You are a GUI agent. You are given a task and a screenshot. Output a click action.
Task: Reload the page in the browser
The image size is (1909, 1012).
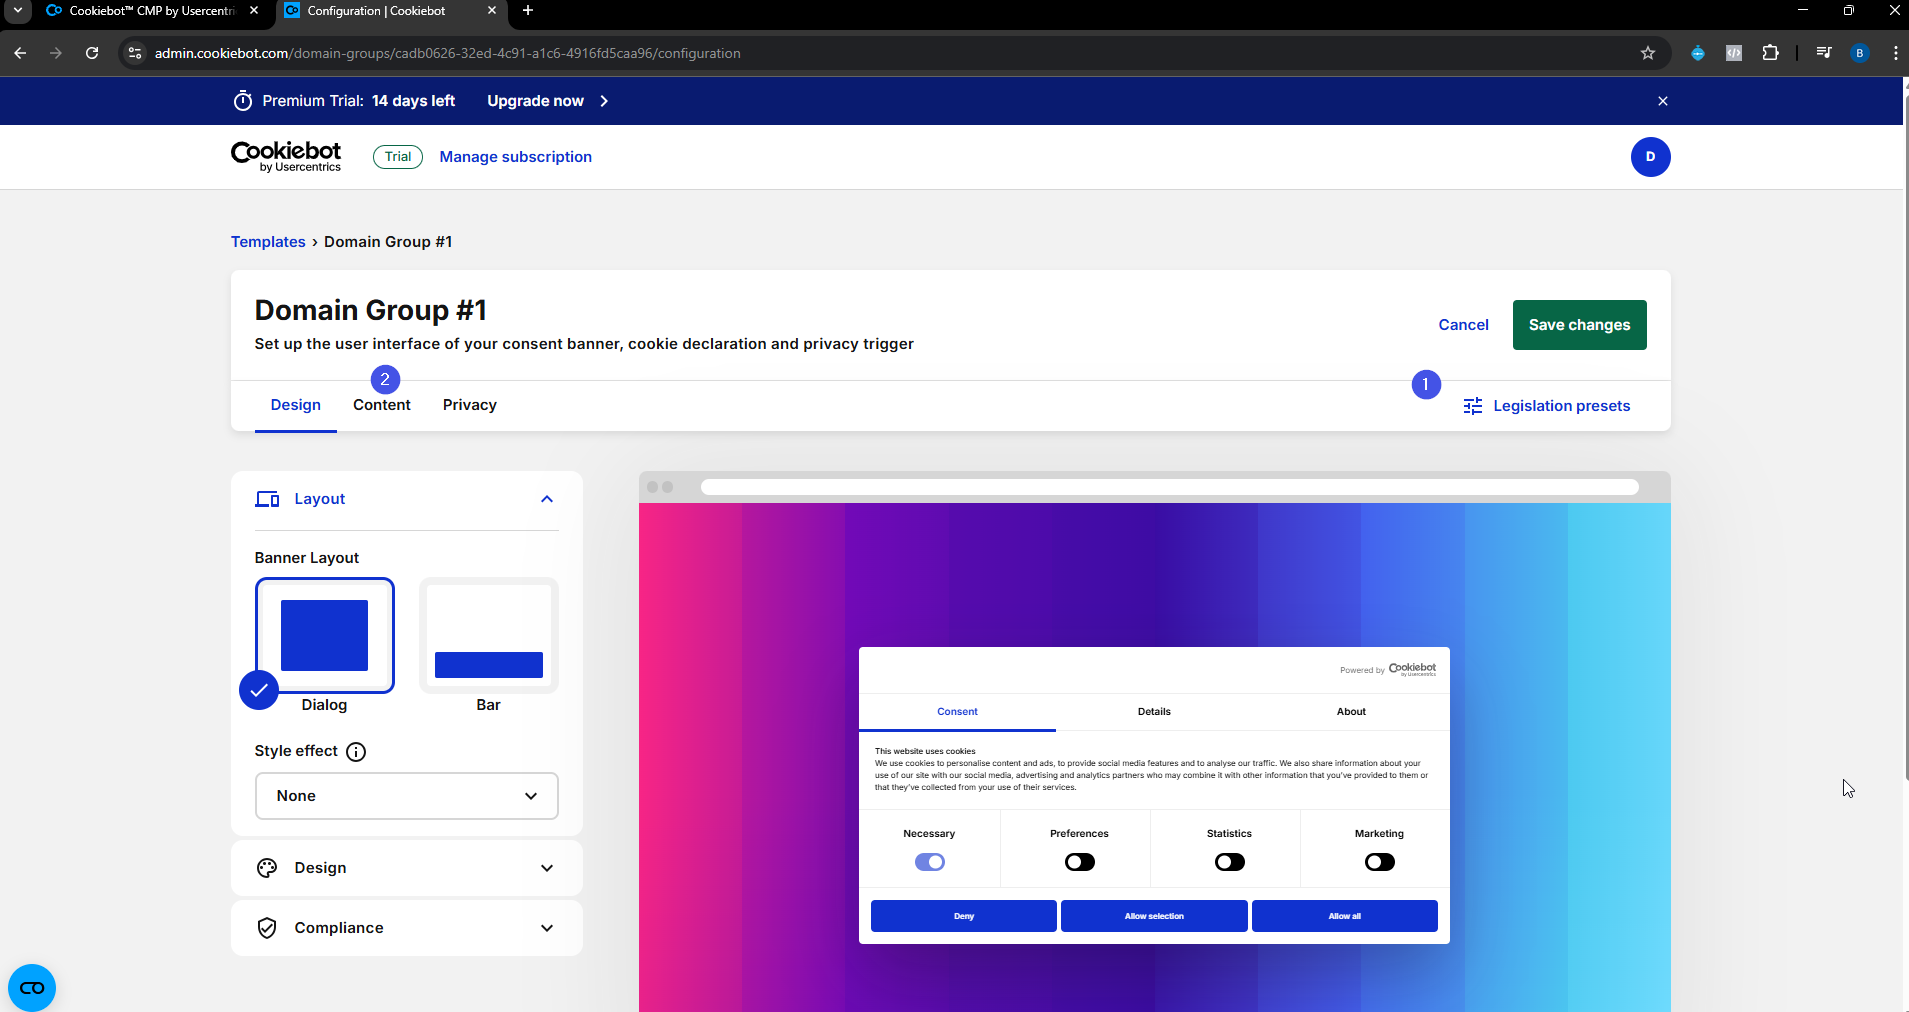click(92, 53)
